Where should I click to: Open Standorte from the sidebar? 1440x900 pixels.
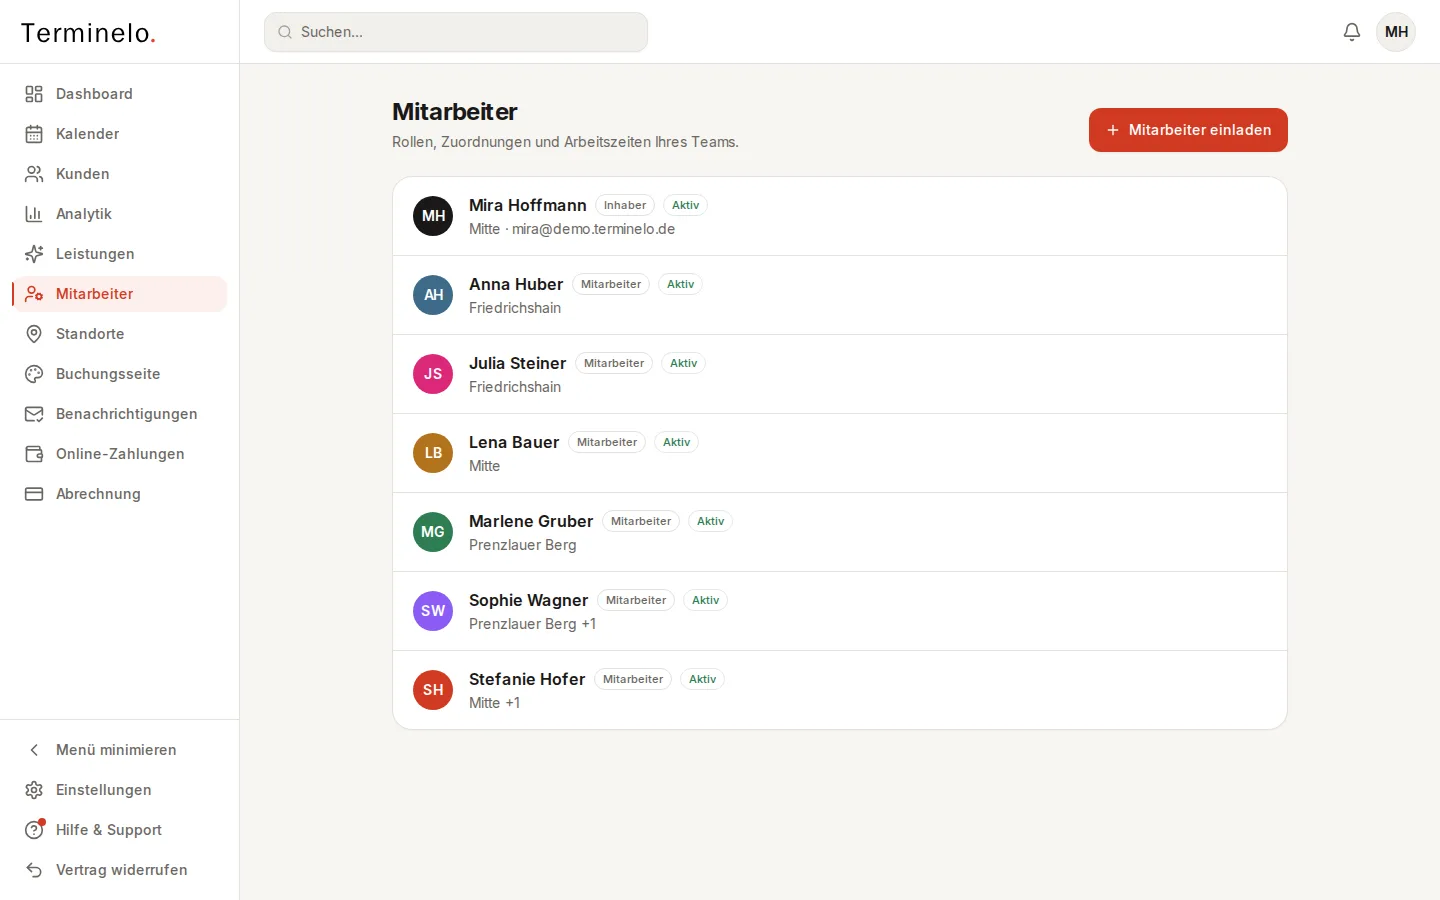click(120, 334)
